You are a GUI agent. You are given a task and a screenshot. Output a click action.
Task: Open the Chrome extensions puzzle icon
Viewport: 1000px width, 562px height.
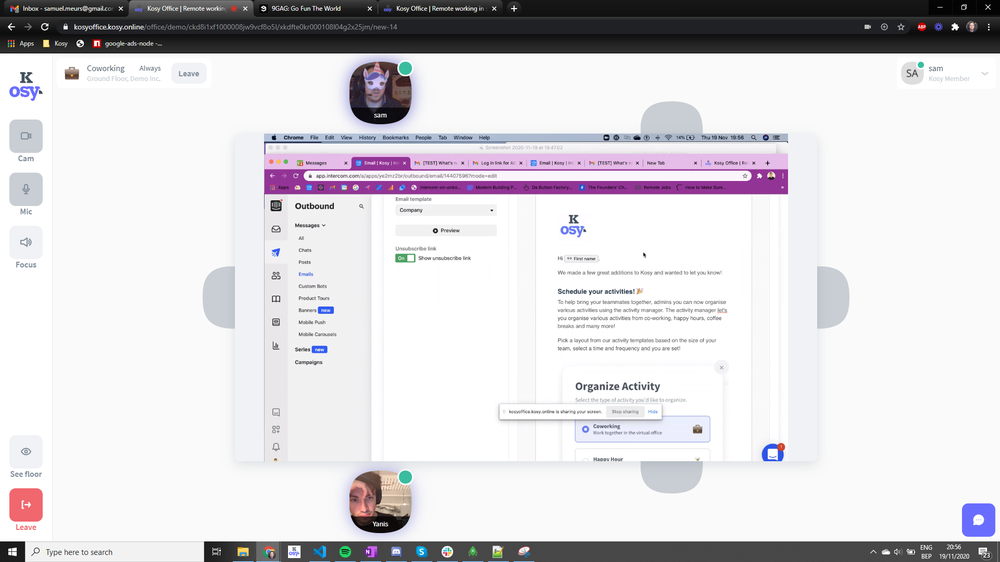coord(955,27)
